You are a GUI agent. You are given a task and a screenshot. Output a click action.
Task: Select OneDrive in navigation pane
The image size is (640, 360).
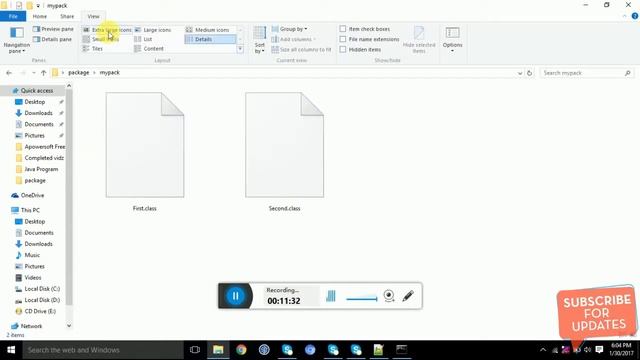28,196
